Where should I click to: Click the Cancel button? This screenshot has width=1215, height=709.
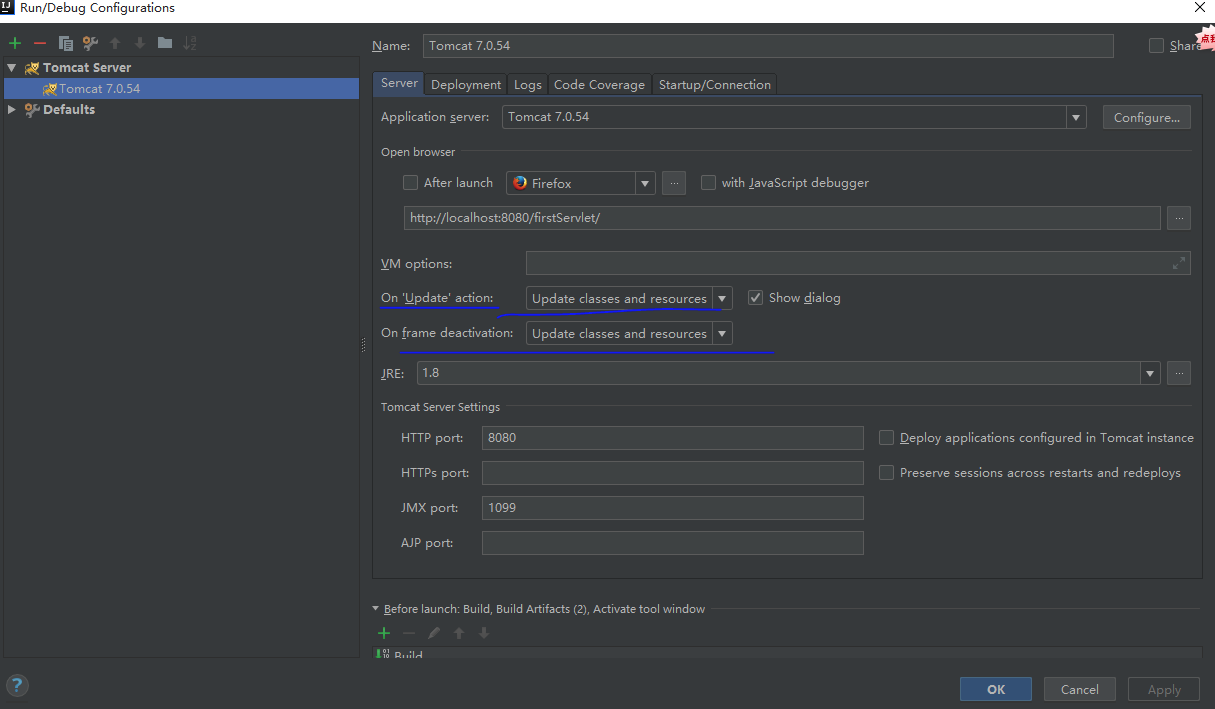[1080, 689]
